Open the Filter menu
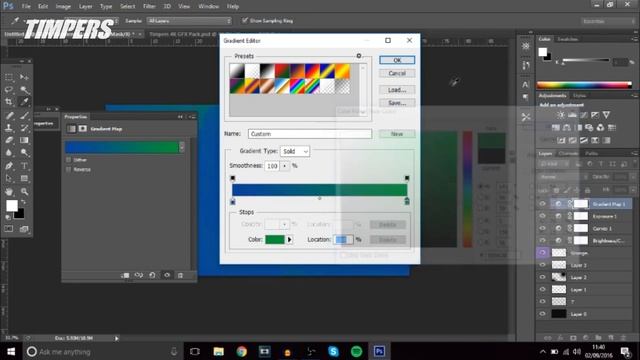The width and height of the screenshot is (640, 360). tap(149, 6)
